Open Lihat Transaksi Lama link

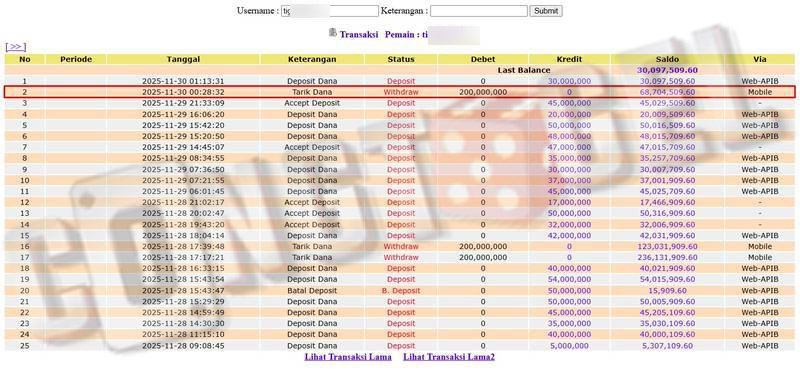348,357
